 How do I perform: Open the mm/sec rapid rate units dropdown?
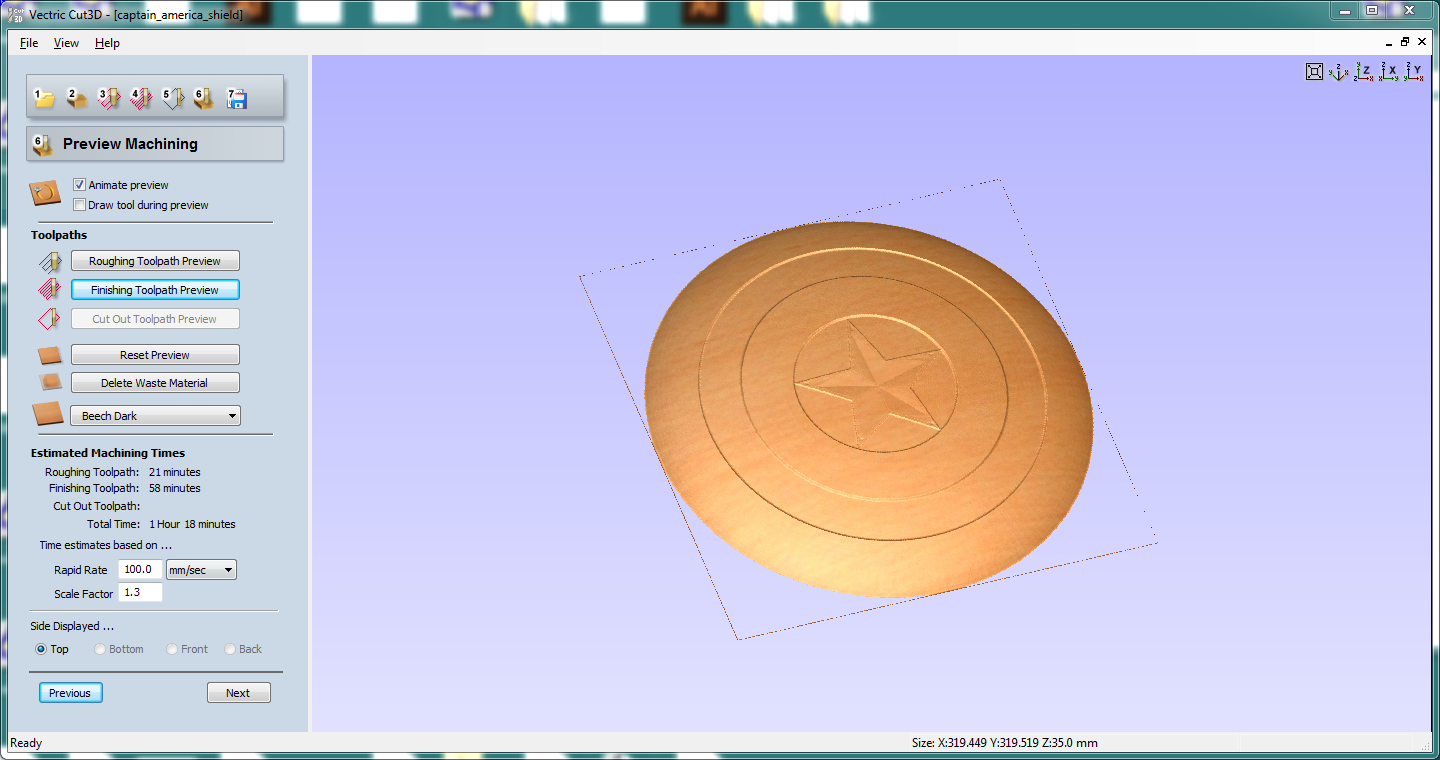click(x=201, y=570)
